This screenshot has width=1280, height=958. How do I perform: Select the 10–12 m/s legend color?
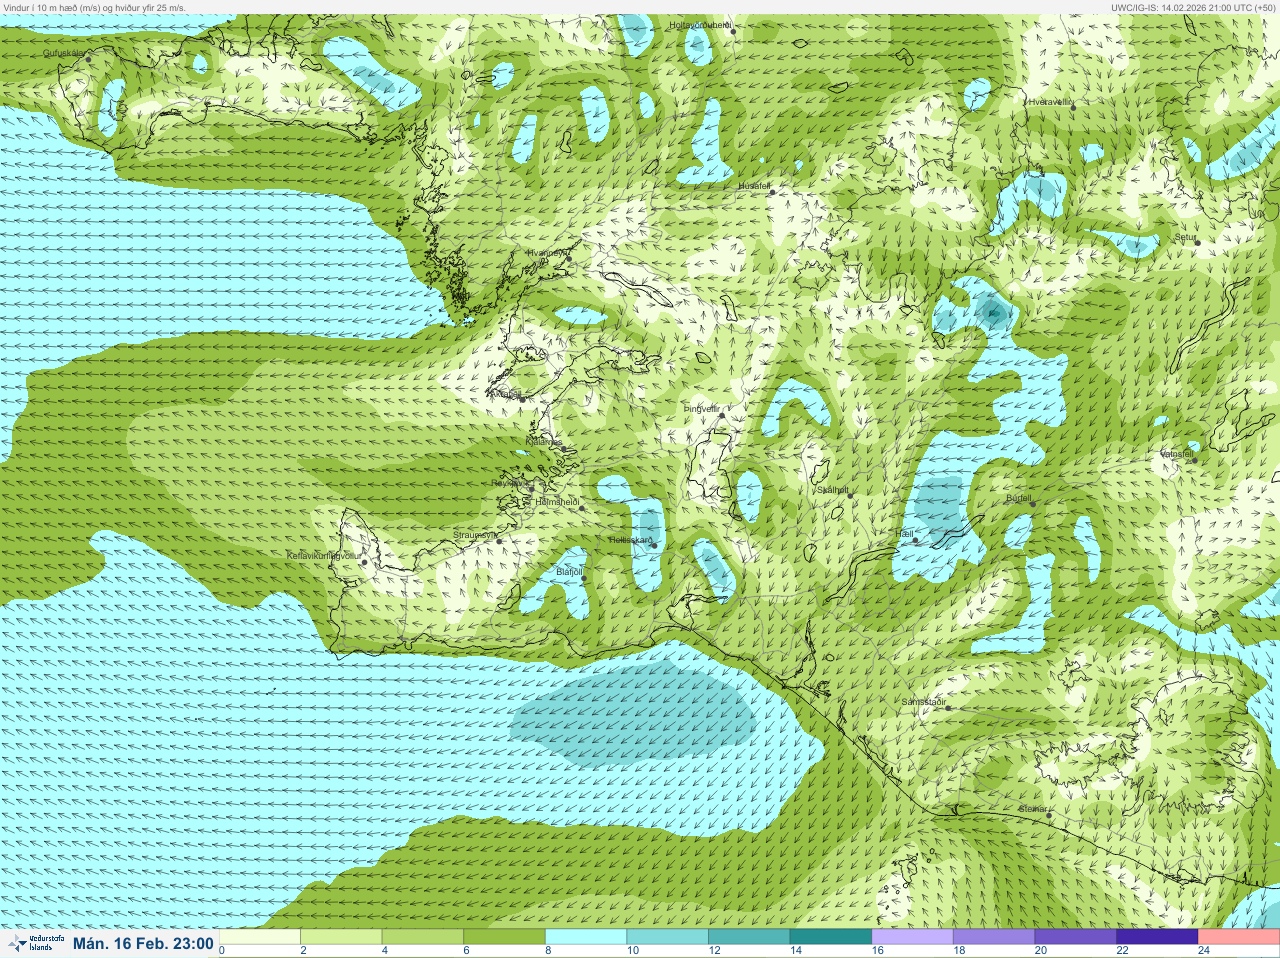click(x=669, y=937)
